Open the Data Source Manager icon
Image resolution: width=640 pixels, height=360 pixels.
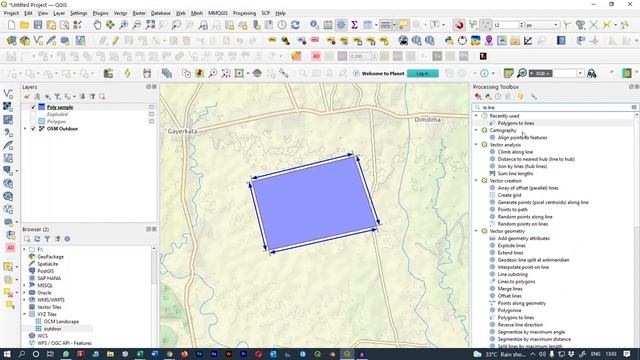pos(11,41)
